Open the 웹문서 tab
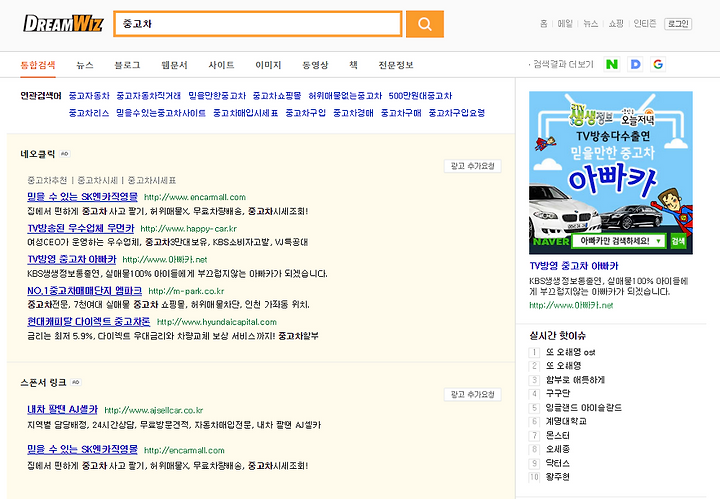 [174, 65]
